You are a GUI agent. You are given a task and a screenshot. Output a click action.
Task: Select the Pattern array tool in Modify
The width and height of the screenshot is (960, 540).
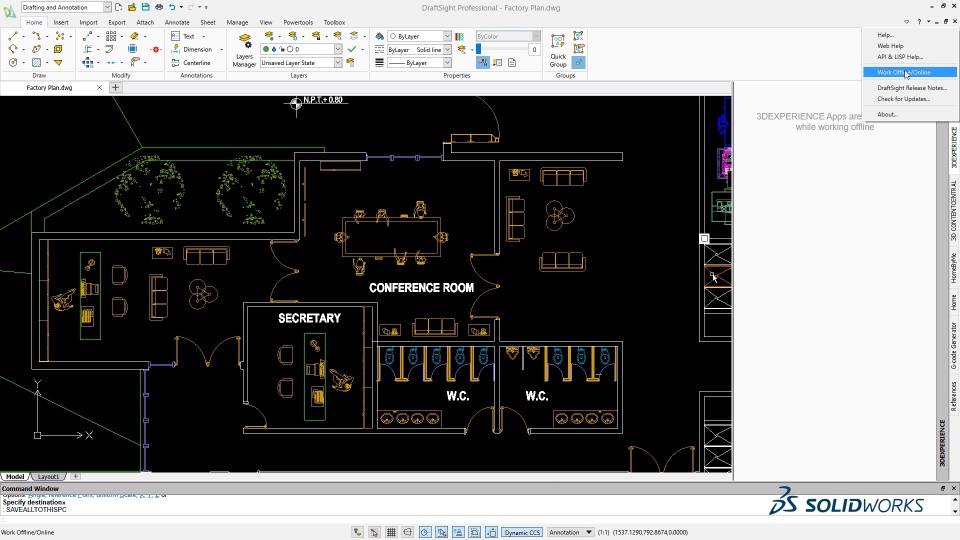111,36
